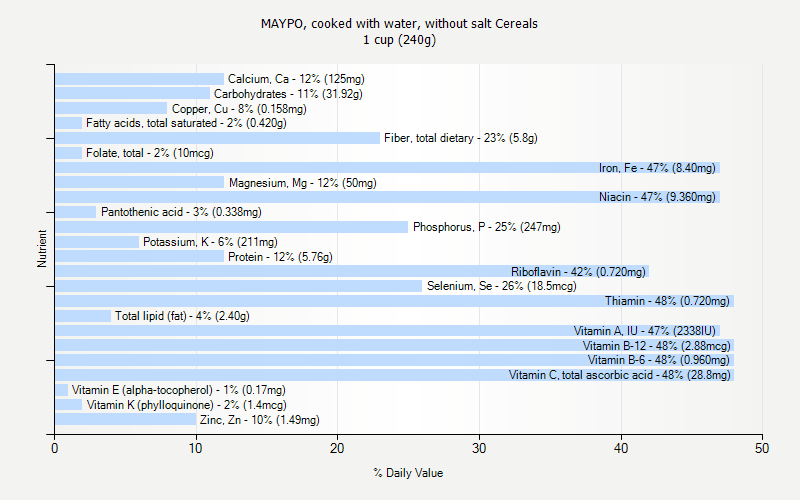Image resolution: width=800 pixels, height=500 pixels.
Task: Click the % Daily Value axis title
Action: 408,473
